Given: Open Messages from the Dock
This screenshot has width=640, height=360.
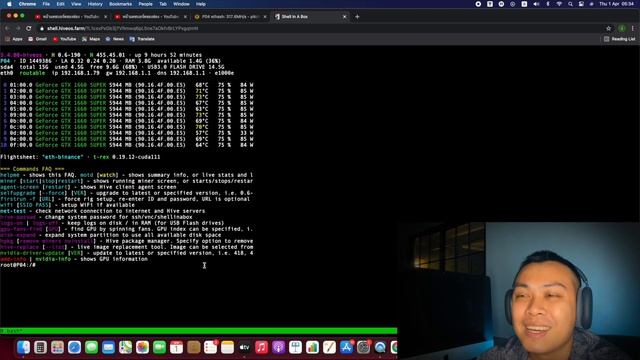Looking at the screenshot, I should tap(91, 347).
